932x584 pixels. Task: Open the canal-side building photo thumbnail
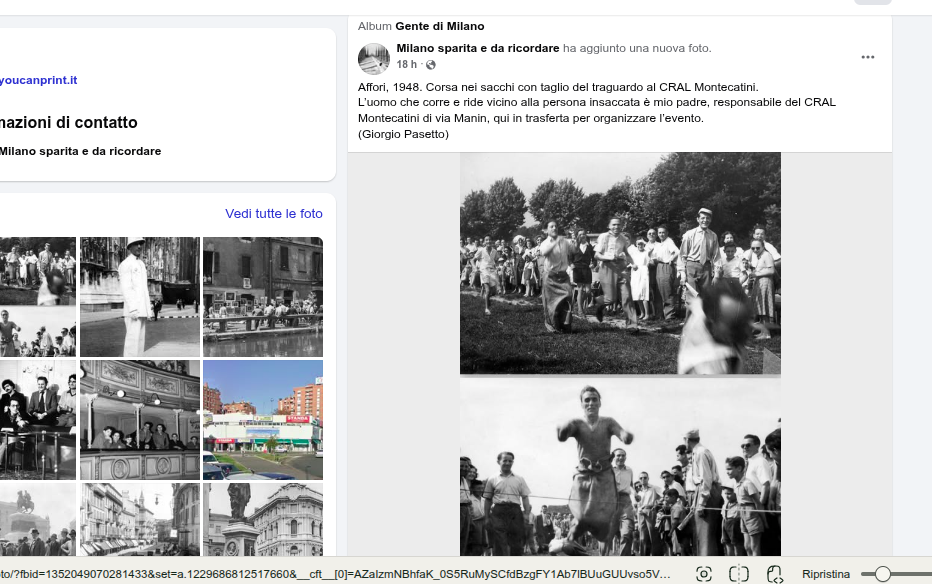262,297
